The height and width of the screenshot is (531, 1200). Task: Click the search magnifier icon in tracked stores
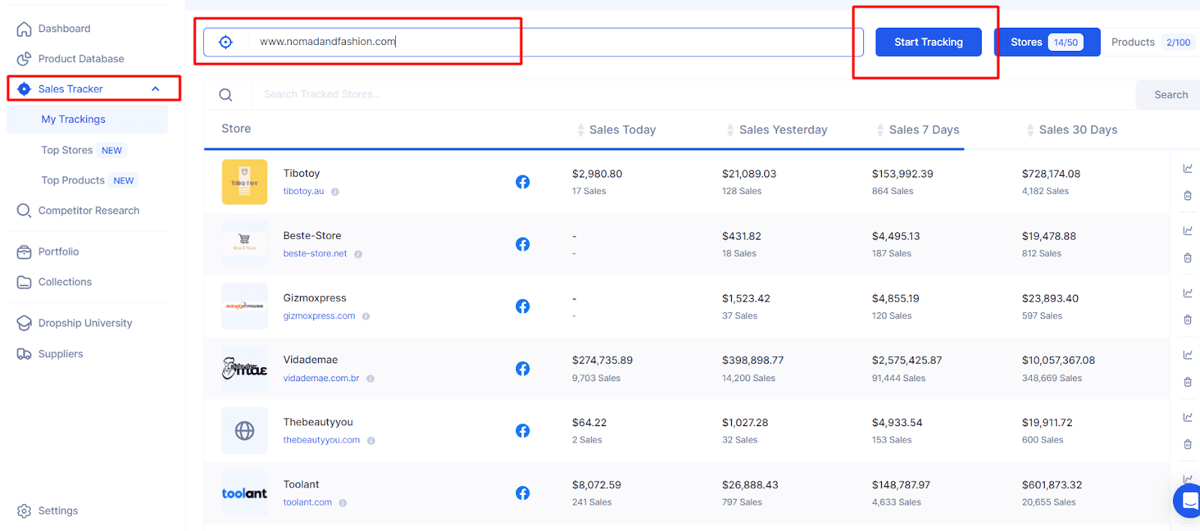(226, 95)
